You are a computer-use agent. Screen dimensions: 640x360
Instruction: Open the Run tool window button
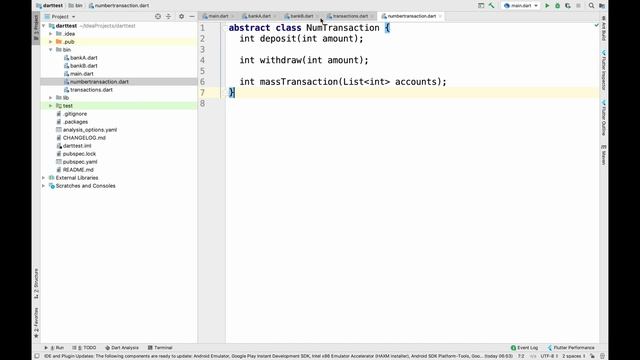(54, 348)
